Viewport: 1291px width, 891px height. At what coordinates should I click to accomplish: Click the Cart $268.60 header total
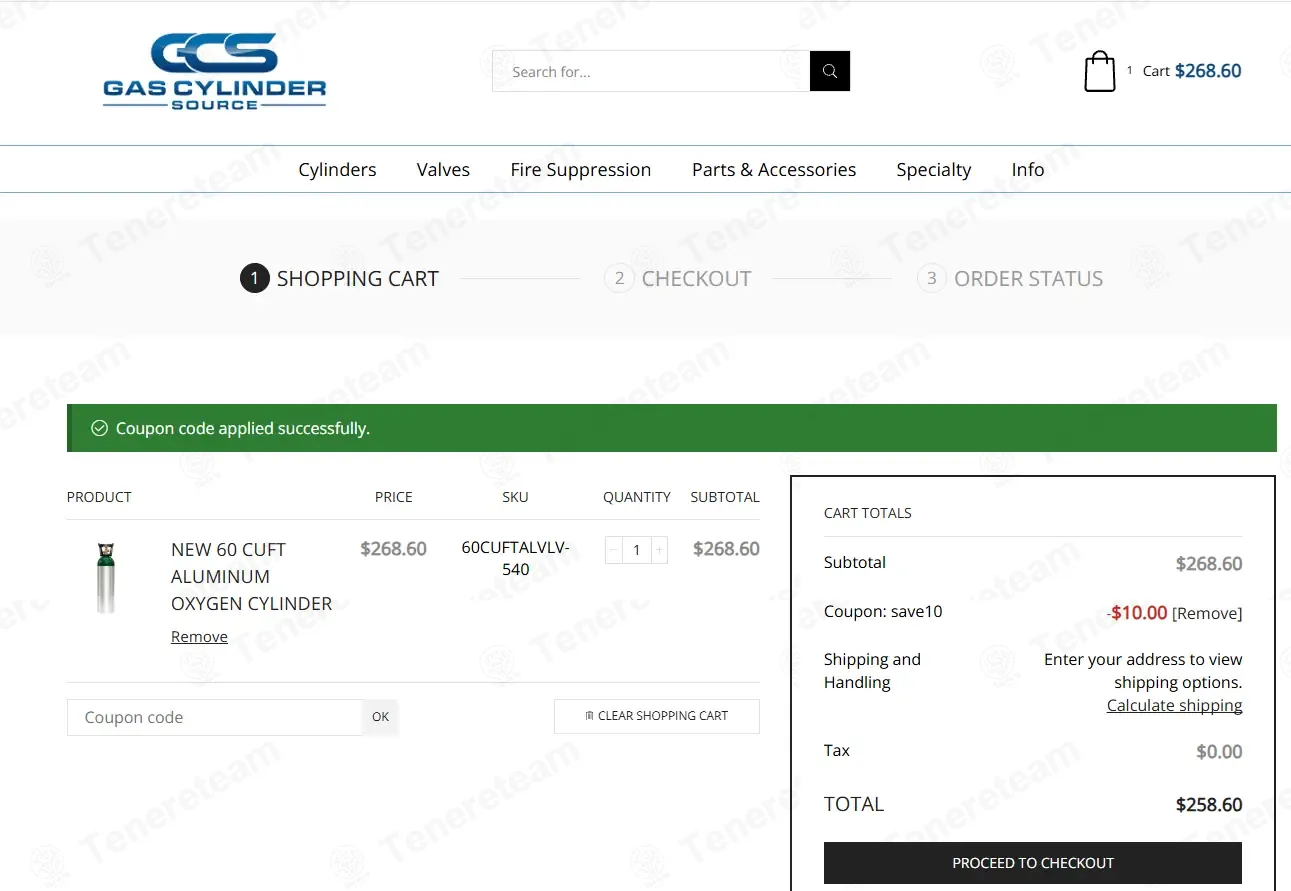coord(1192,71)
